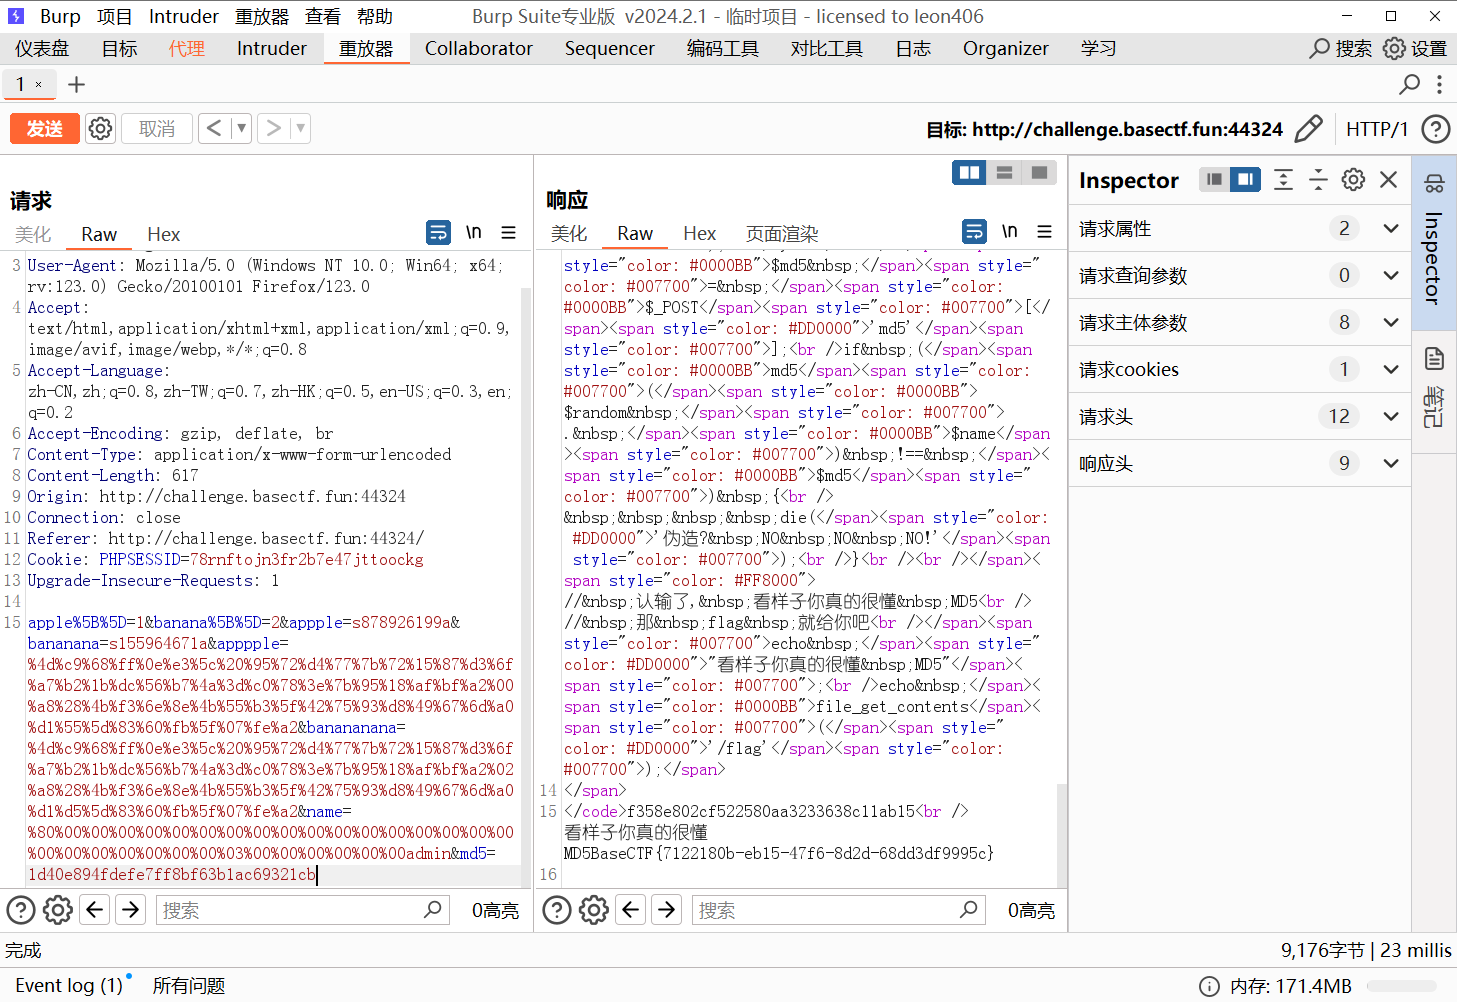Switch to the 代理 tab
The image size is (1457, 1002).
click(x=187, y=48)
